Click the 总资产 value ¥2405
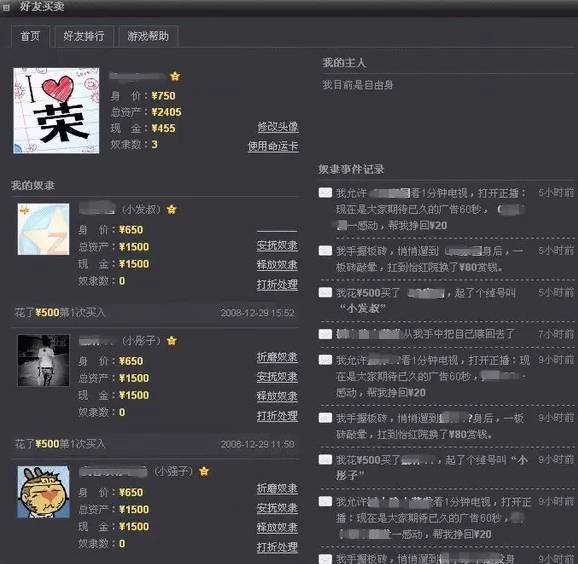The height and width of the screenshot is (564, 578). (x=167, y=112)
